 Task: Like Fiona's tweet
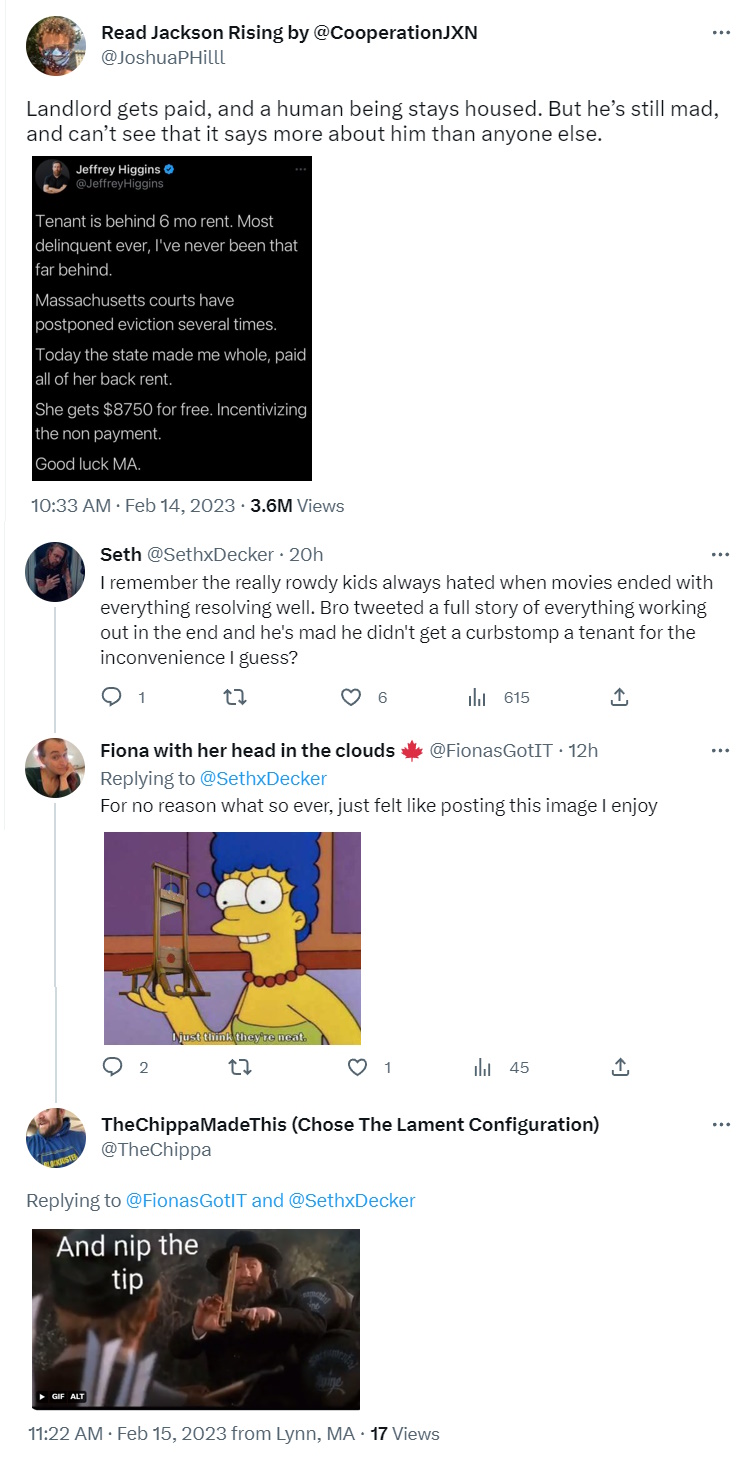(357, 1067)
